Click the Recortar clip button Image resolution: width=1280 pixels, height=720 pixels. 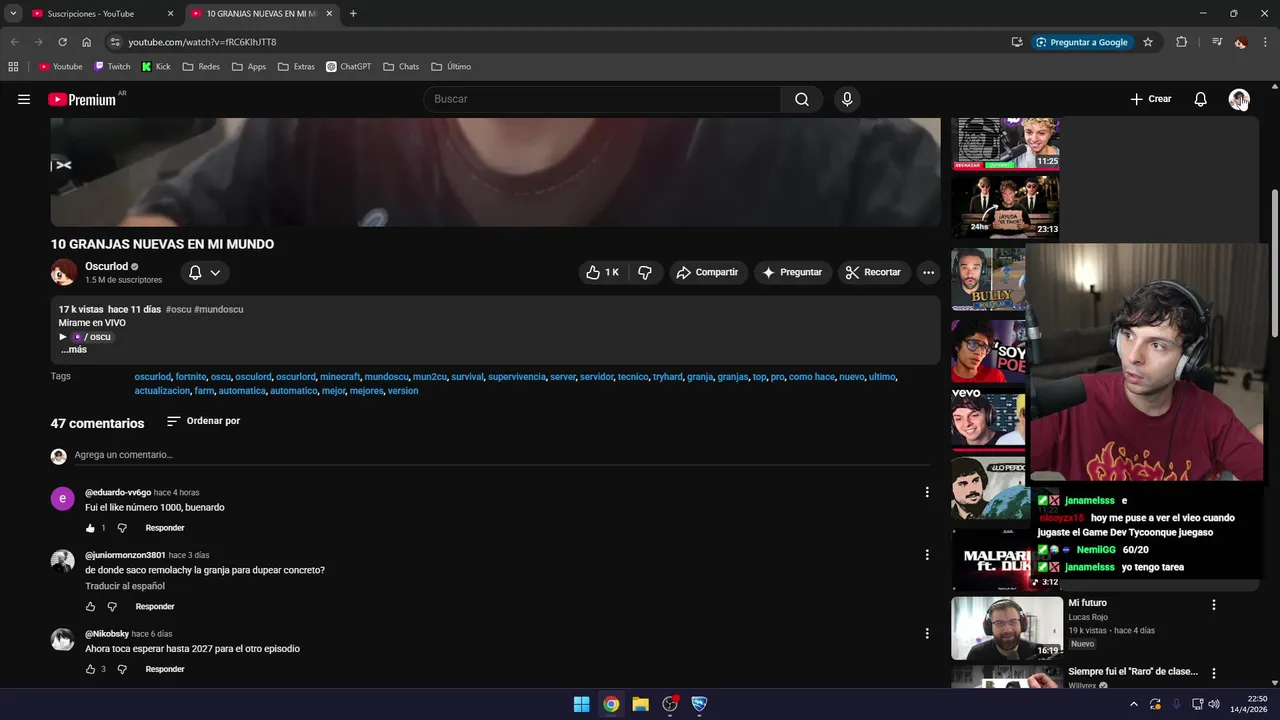click(x=873, y=272)
